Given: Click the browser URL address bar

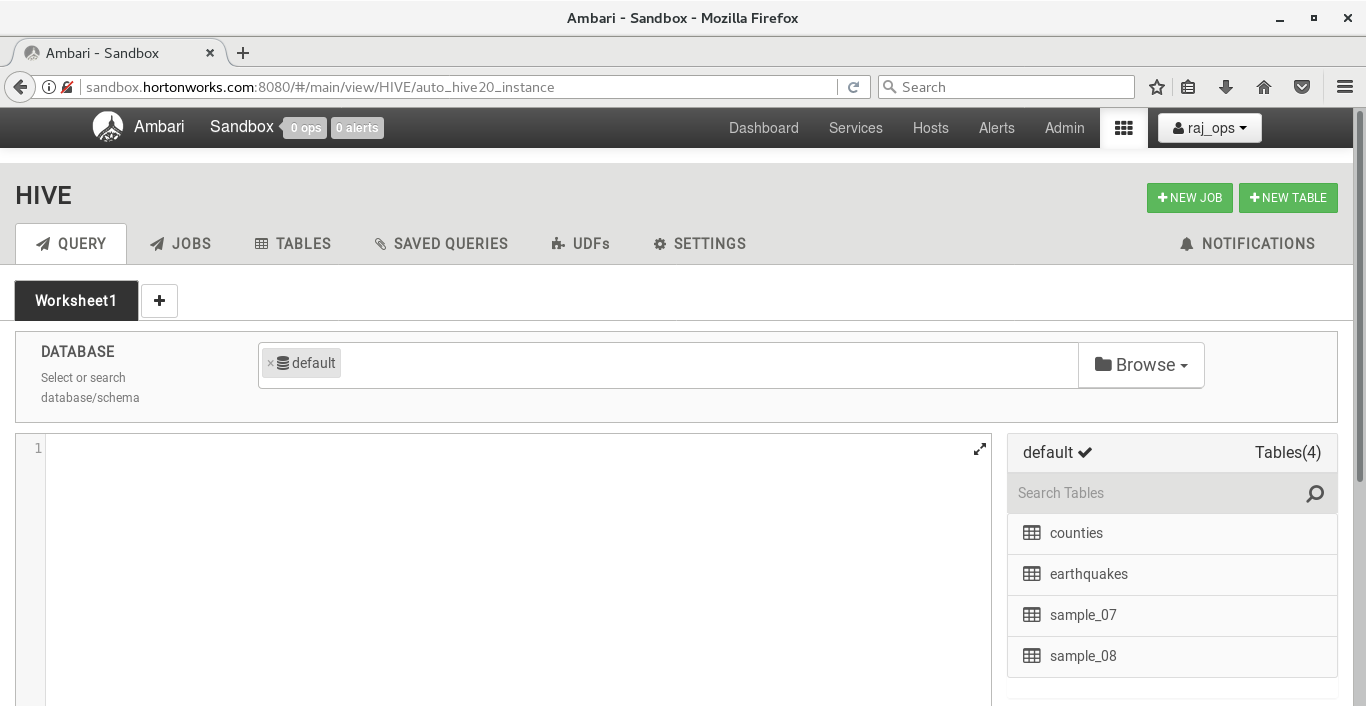Looking at the screenshot, I should (x=458, y=87).
